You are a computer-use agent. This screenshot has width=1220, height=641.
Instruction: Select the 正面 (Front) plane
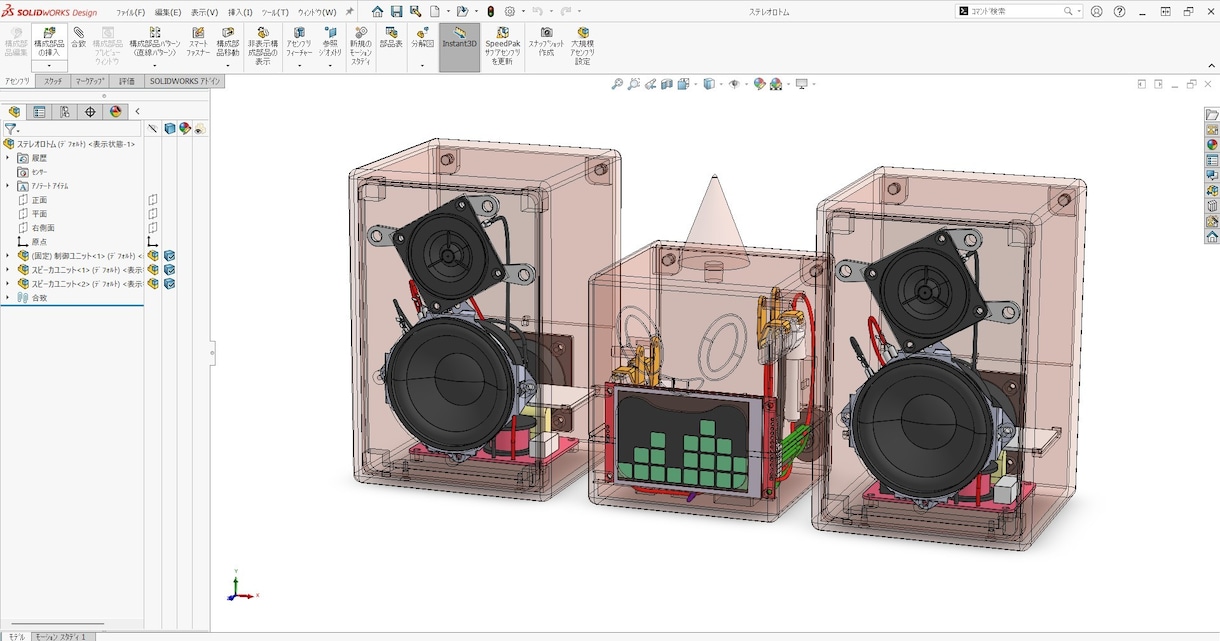tap(39, 200)
